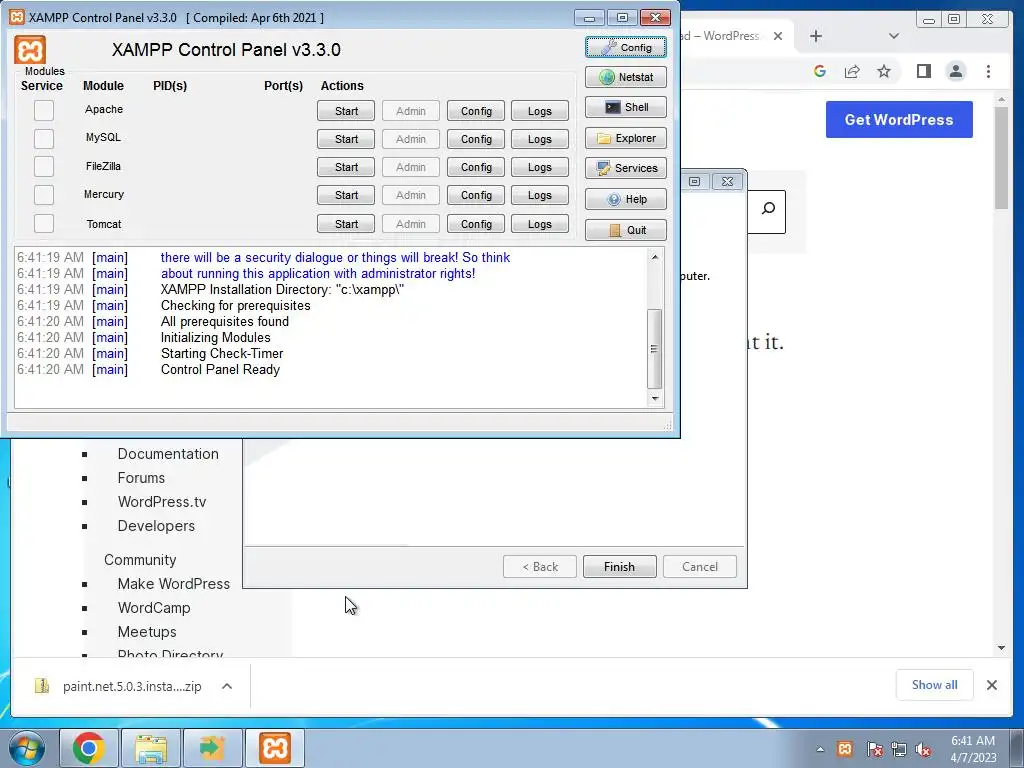1024x768 pixels.
Task: Quit the XAMPP Control Panel
Action: tap(626, 230)
